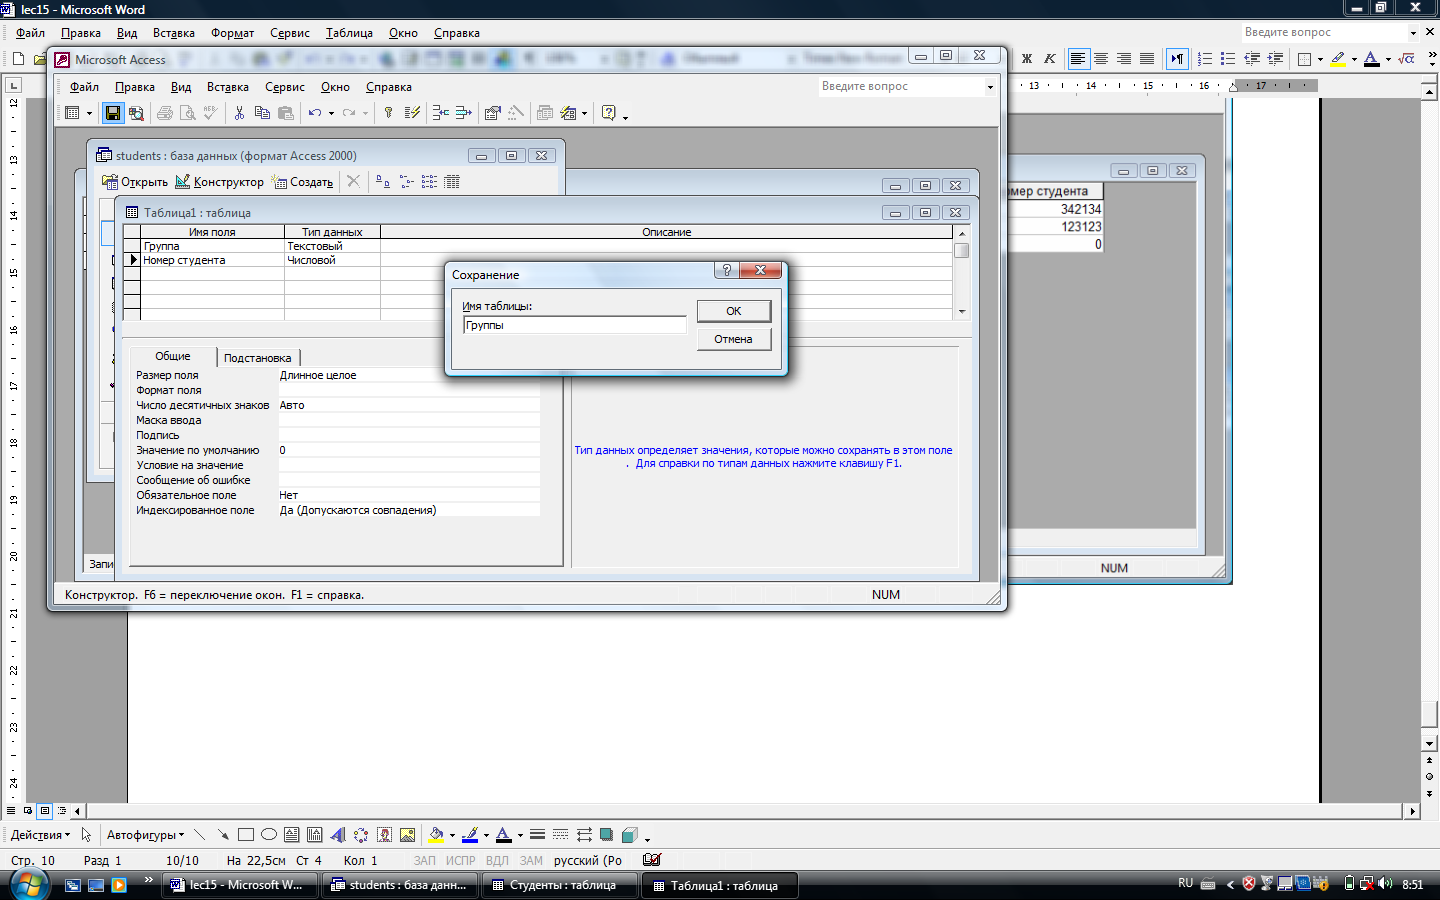
Task: Click the Numbered list icon in Word
Action: [1205, 59]
